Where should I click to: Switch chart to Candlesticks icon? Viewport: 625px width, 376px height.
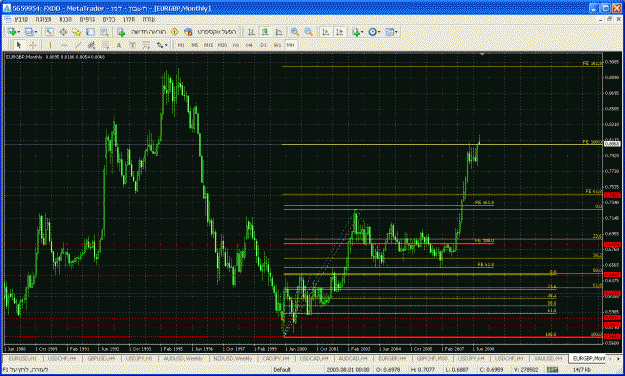coord(265,32)
